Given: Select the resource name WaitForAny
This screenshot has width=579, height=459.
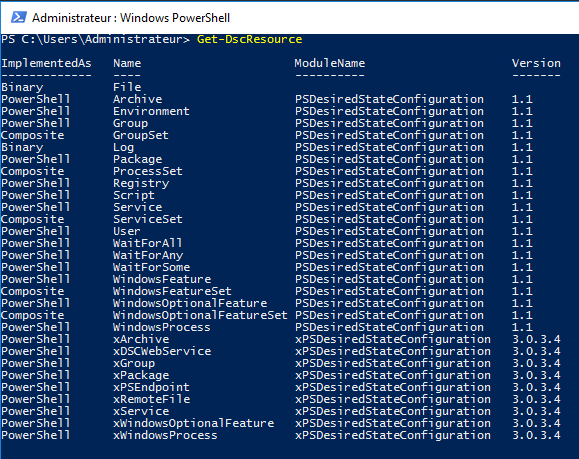Looking at the screenshot, I should (x=148, y=255).
